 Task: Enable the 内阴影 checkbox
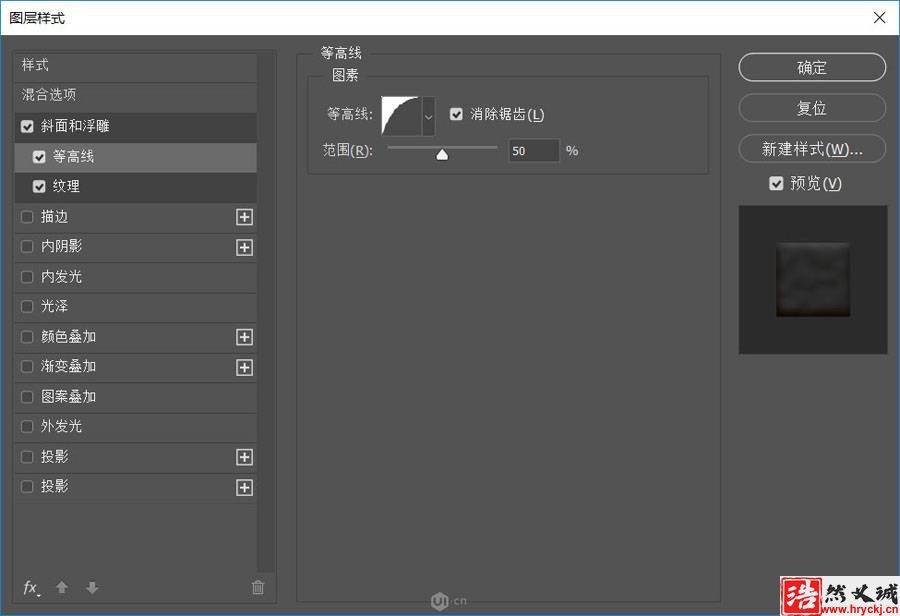click(x=27, y=247)
